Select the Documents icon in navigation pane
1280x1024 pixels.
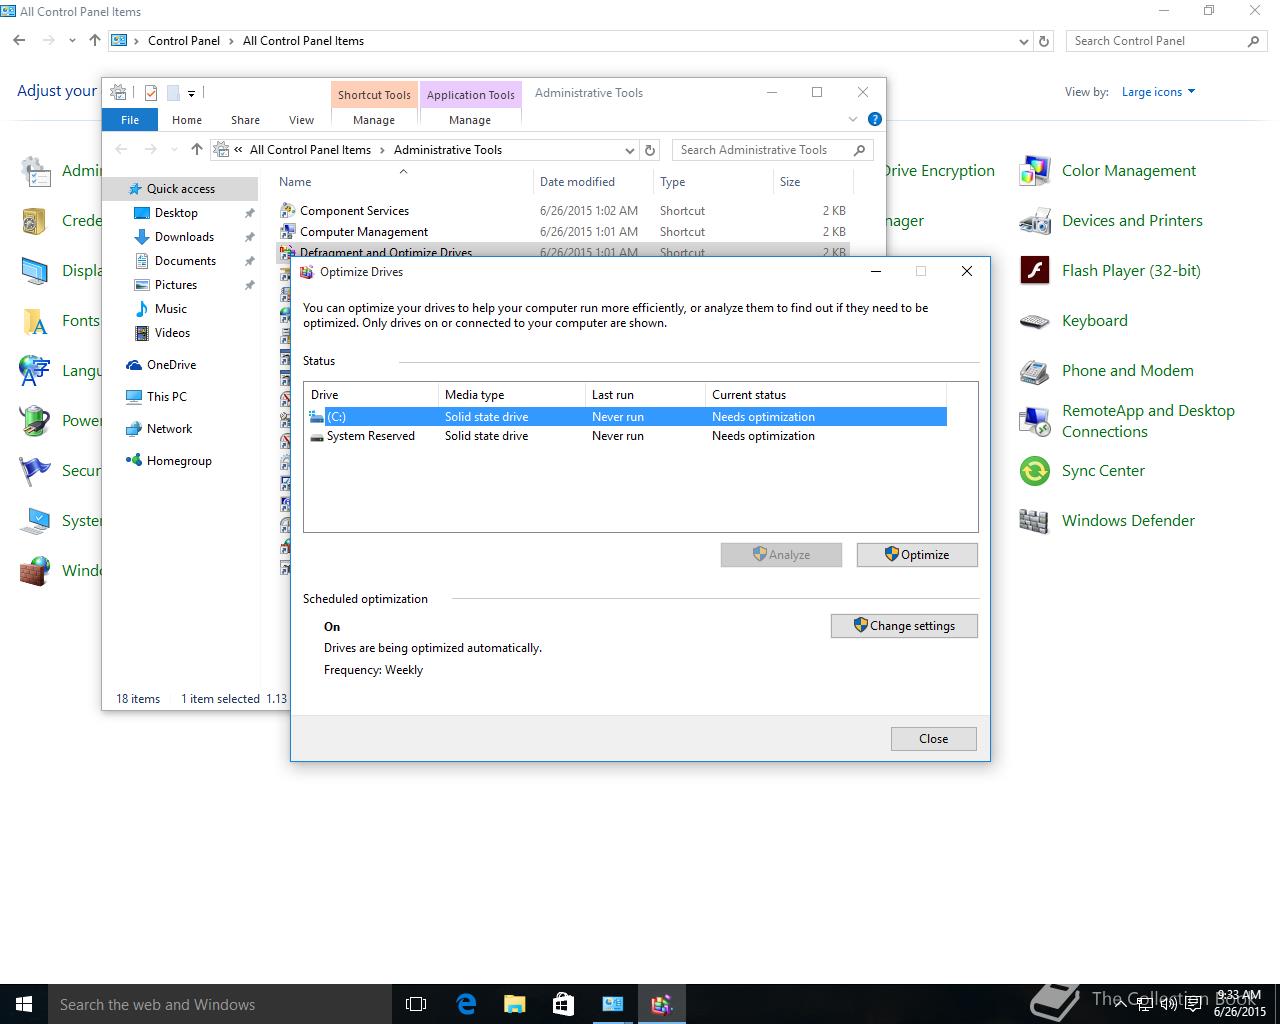coord(141,261)
